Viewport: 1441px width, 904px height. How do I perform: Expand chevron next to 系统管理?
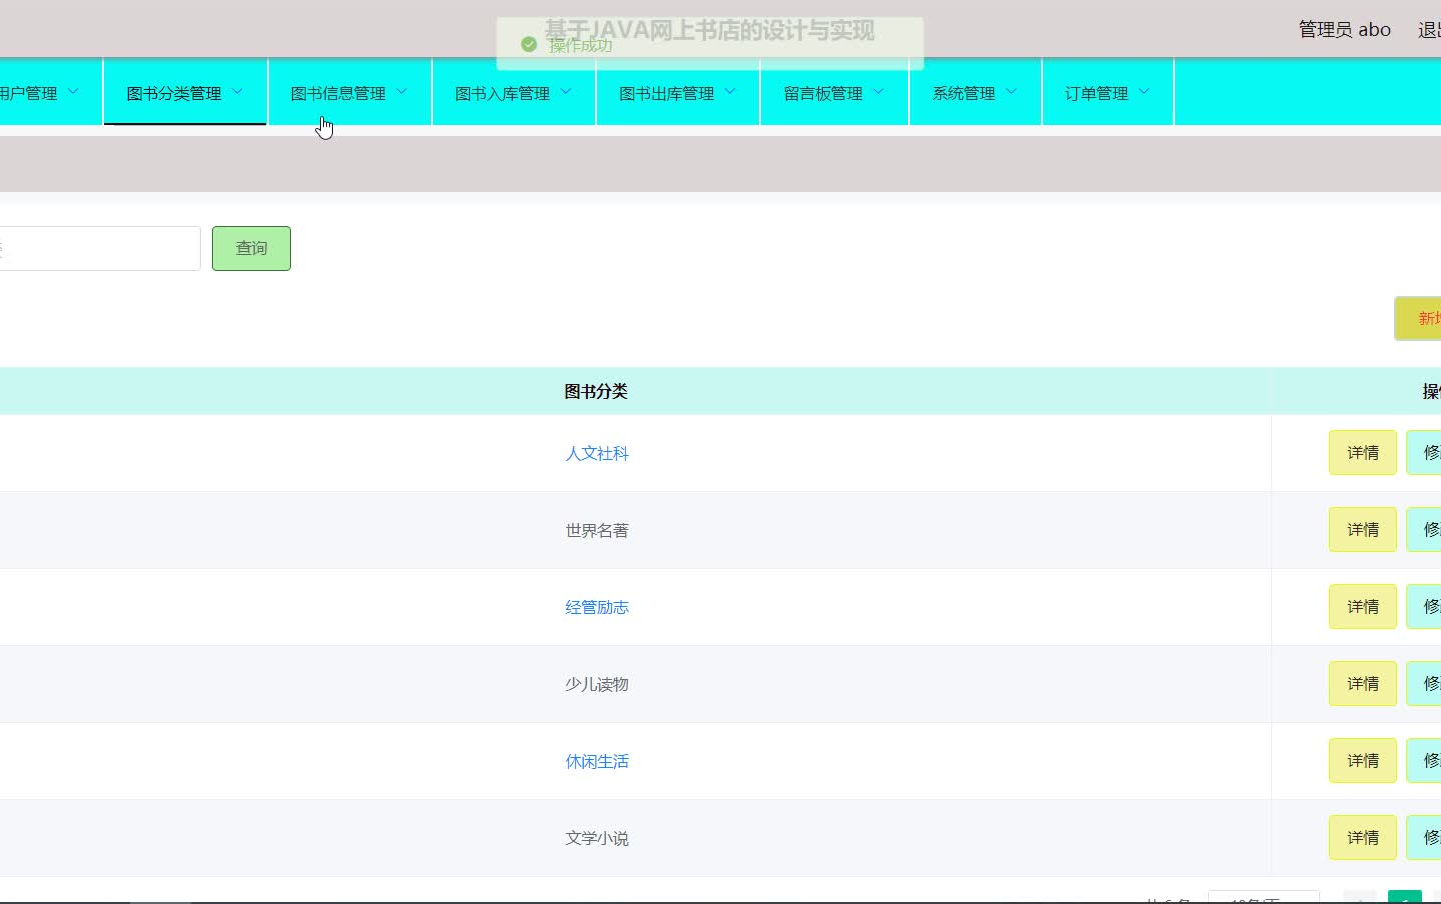pyautogui.click(x=1011, y=92)
